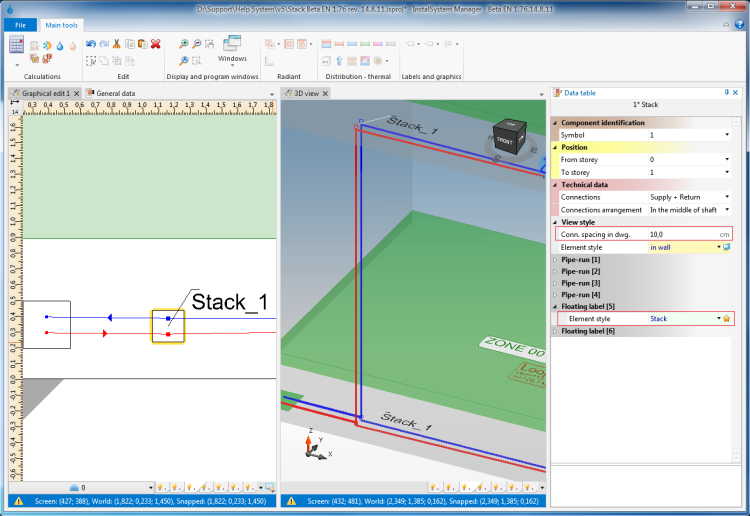Open the File menu tab
The image size is (750, 516).
click(x=20, y=25)
